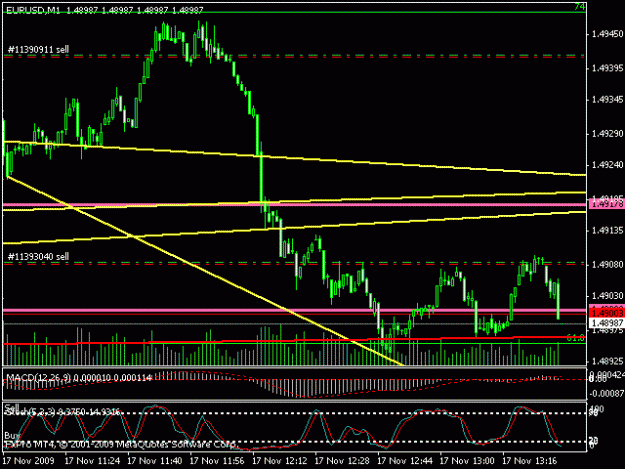Click the 17 Nov 11:24 time label
This screenshot has width=625, height=469.
click(92, 461)
